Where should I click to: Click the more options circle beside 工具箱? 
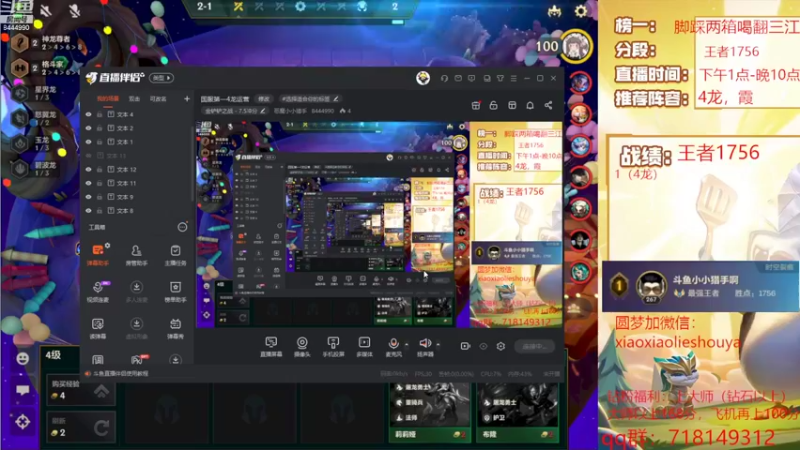point(182,227)
